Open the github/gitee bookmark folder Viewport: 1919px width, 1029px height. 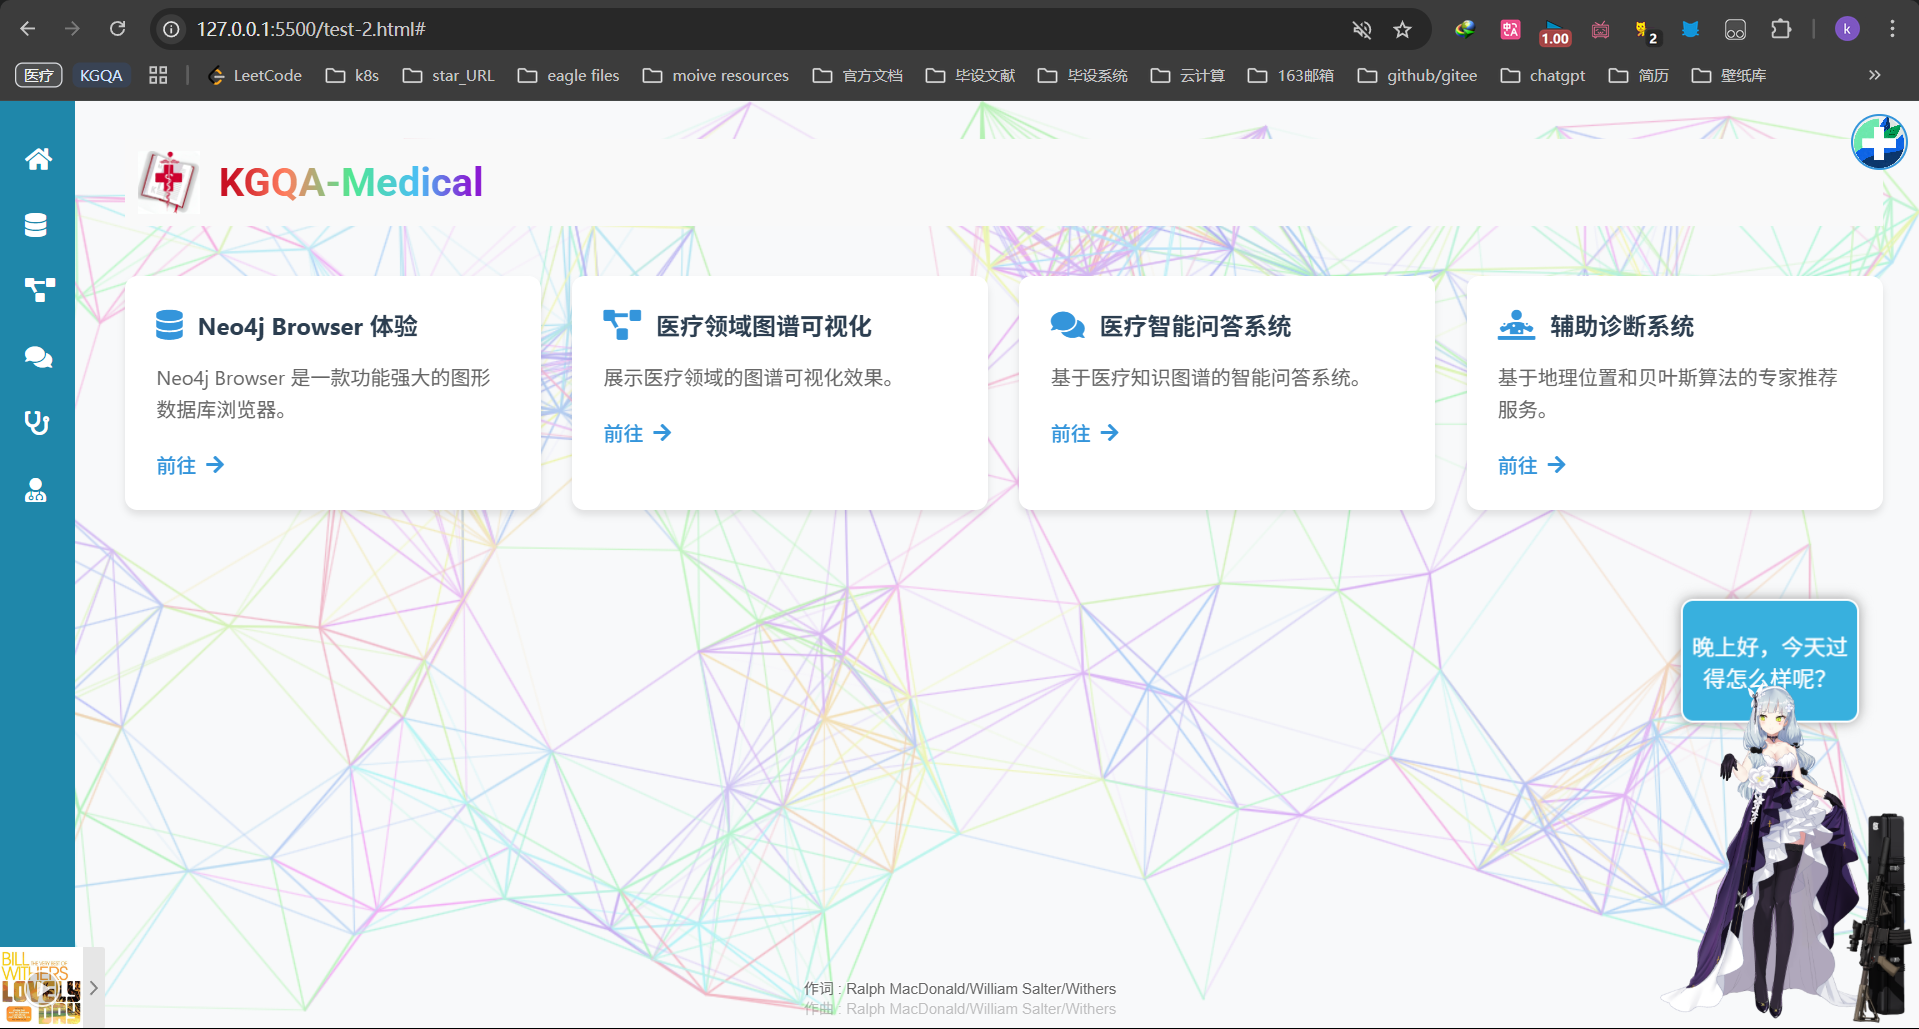[x=1417, y=75]
